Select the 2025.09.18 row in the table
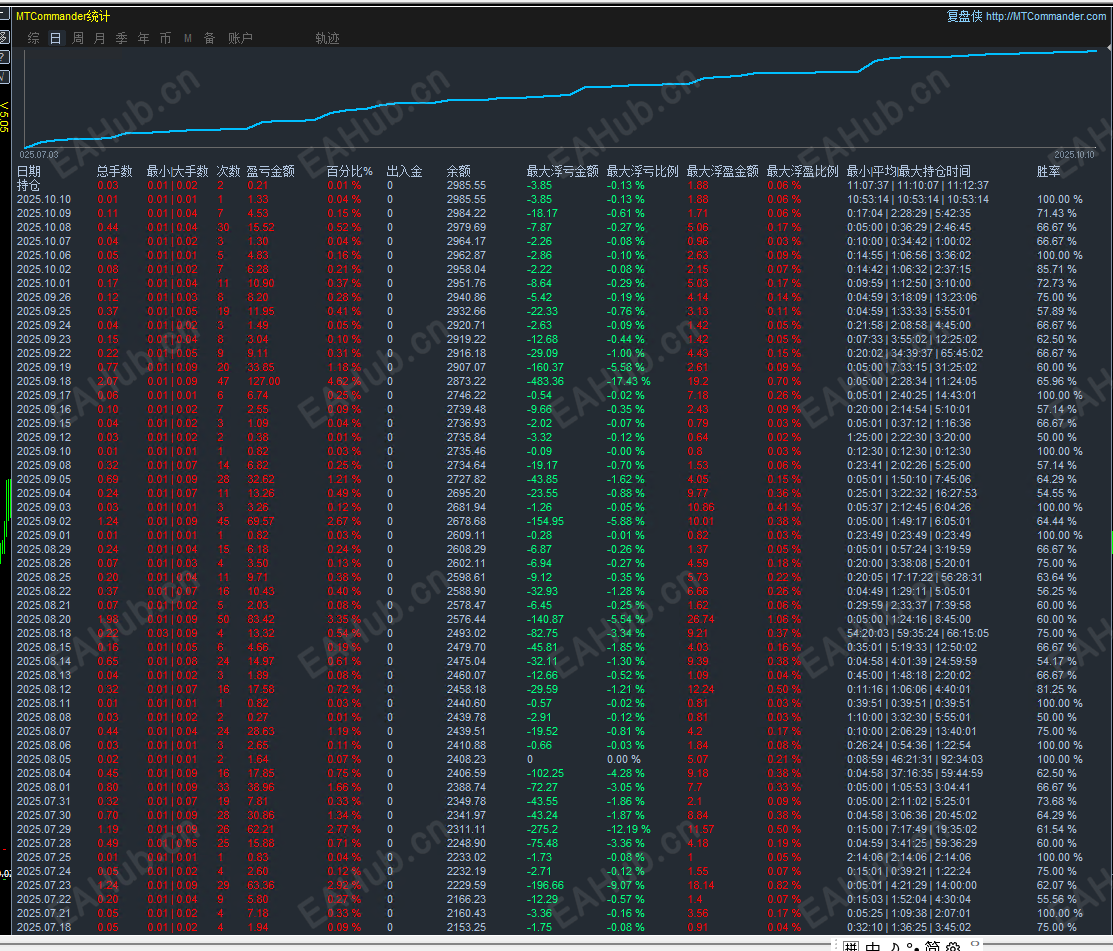The width and height of the screenshot is (1113, 951). click(44, 381)
